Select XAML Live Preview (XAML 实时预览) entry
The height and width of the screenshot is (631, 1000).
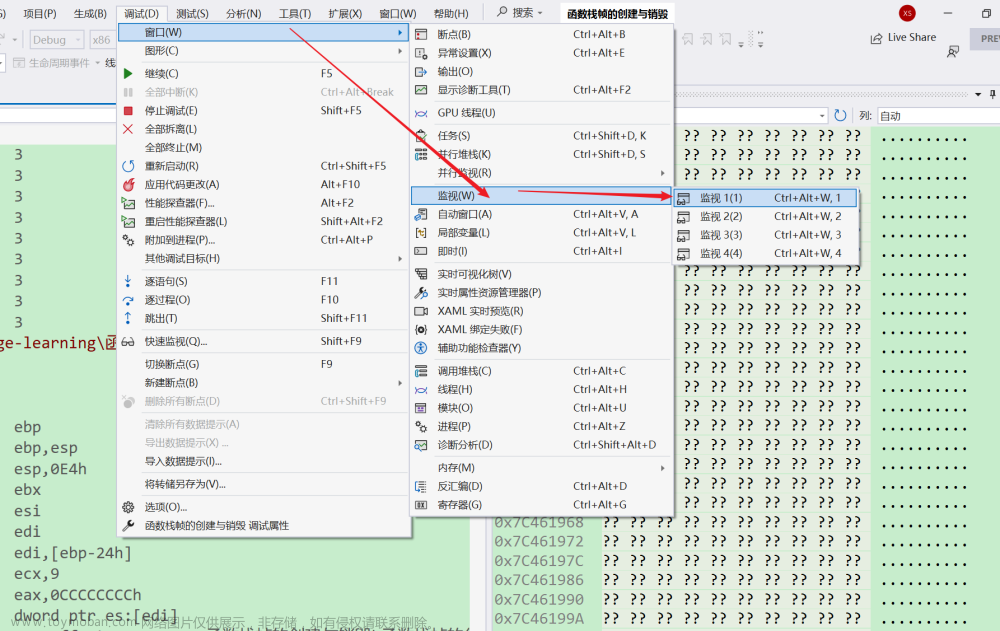click(541, 311)
